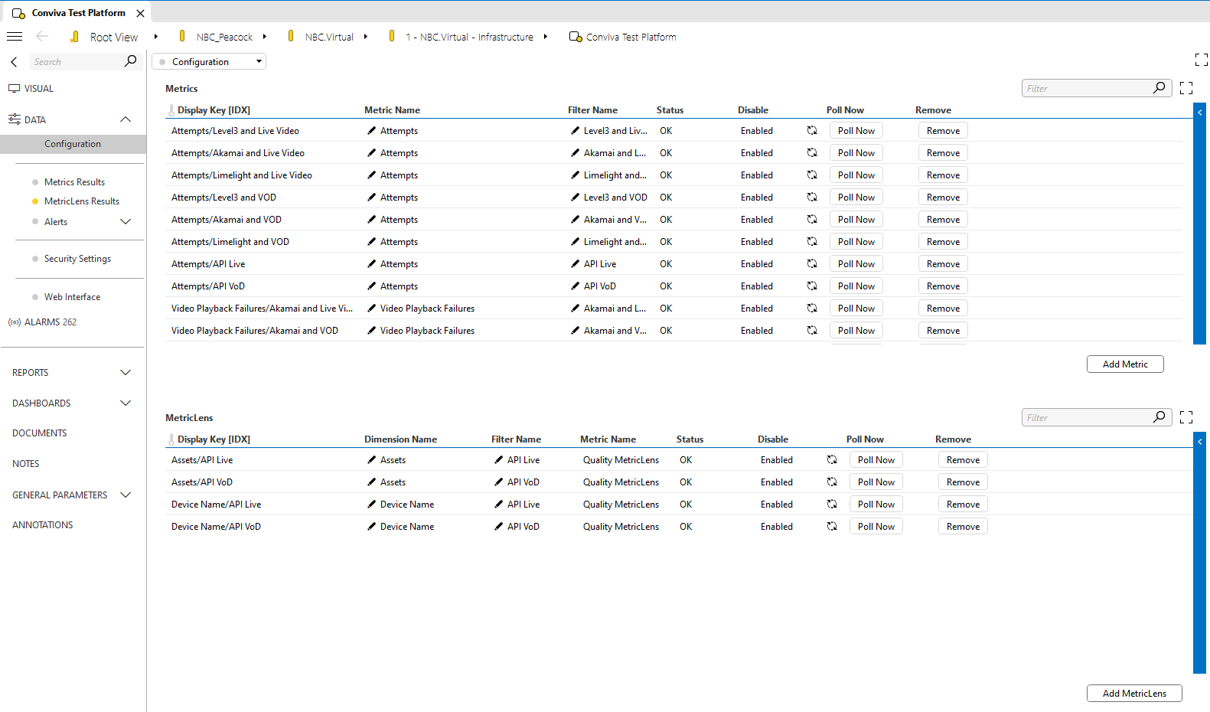Open Security Settings
This screenshot has width=1210, height=712.
click(77, 259)
